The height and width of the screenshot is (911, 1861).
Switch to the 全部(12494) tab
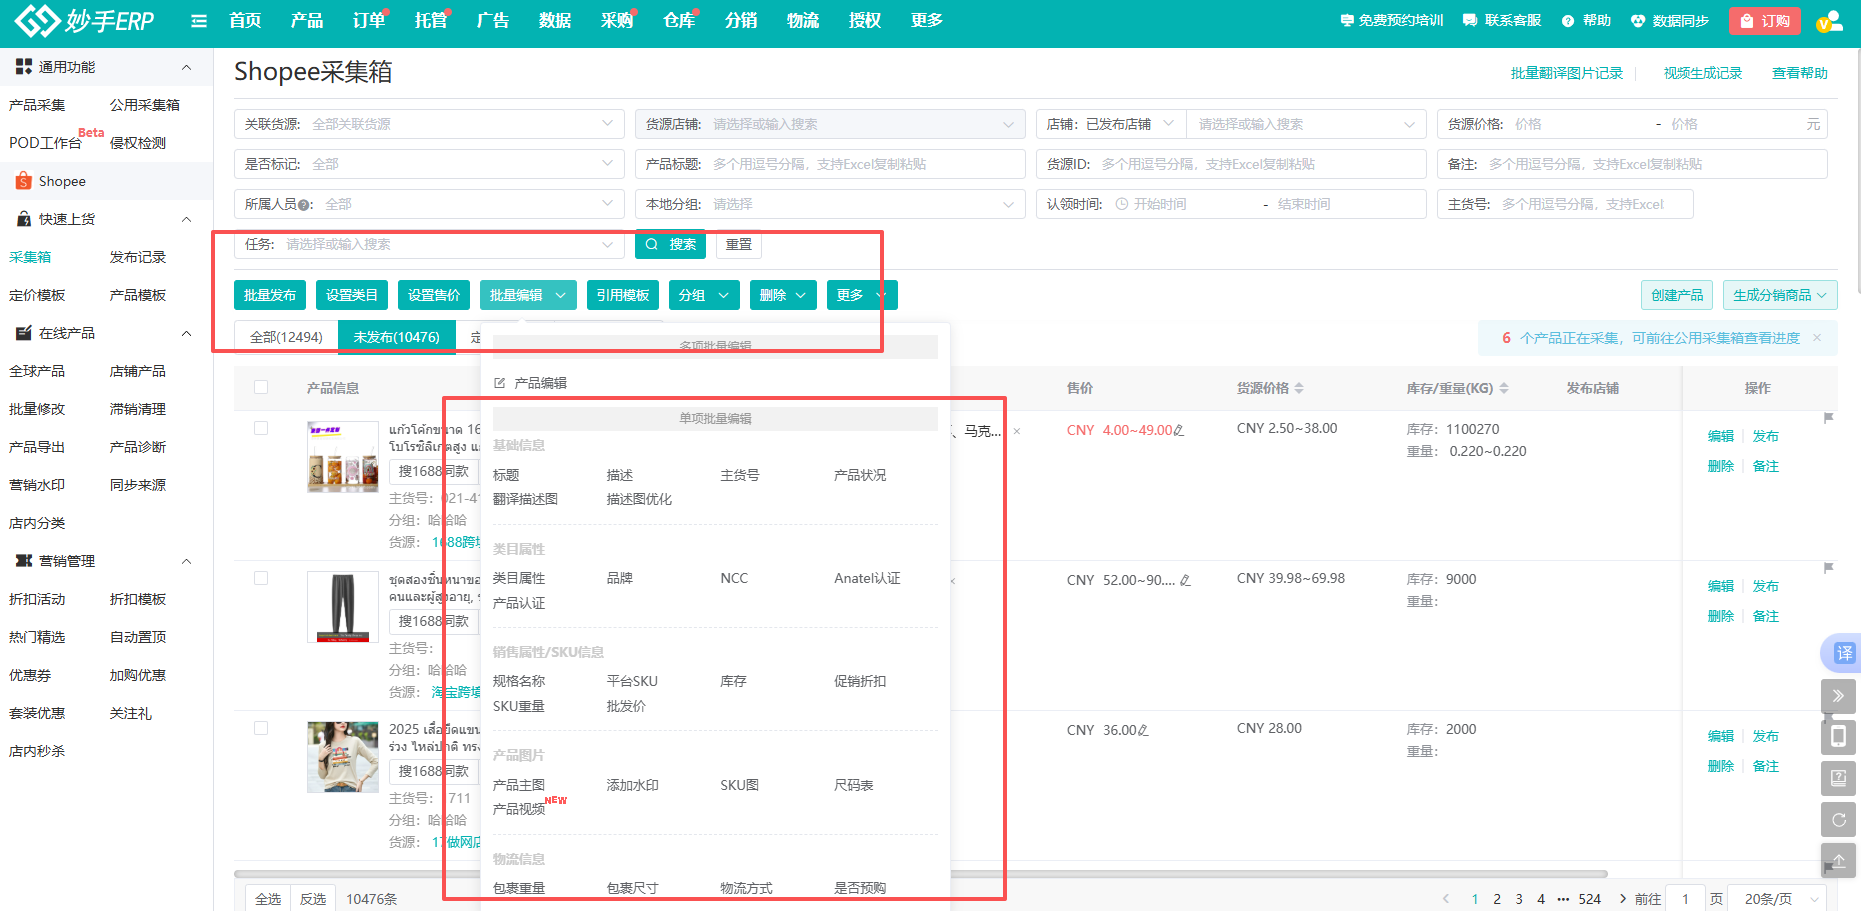pos(286,337)
